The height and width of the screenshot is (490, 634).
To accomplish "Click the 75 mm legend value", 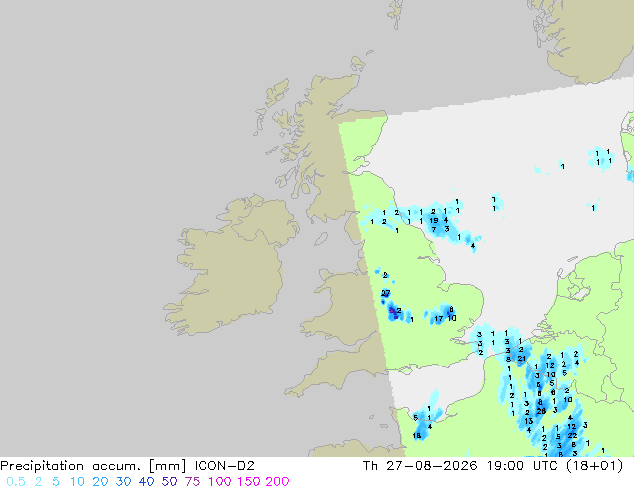I will (192, 482).
